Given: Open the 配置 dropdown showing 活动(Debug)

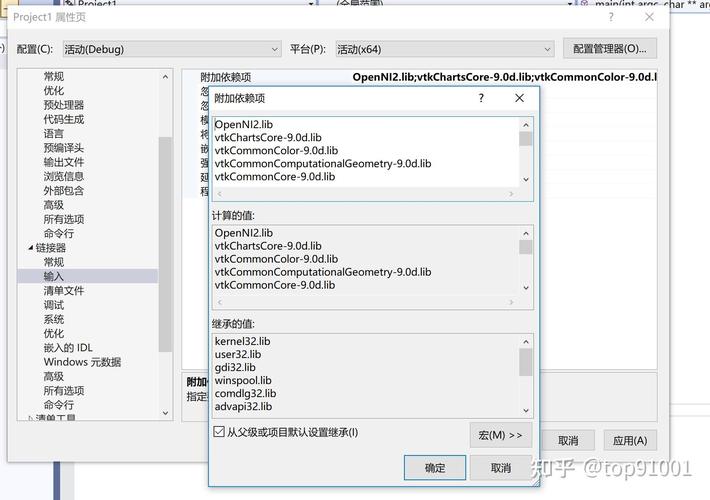Looking at the screenshot, I should pos(172,49).
